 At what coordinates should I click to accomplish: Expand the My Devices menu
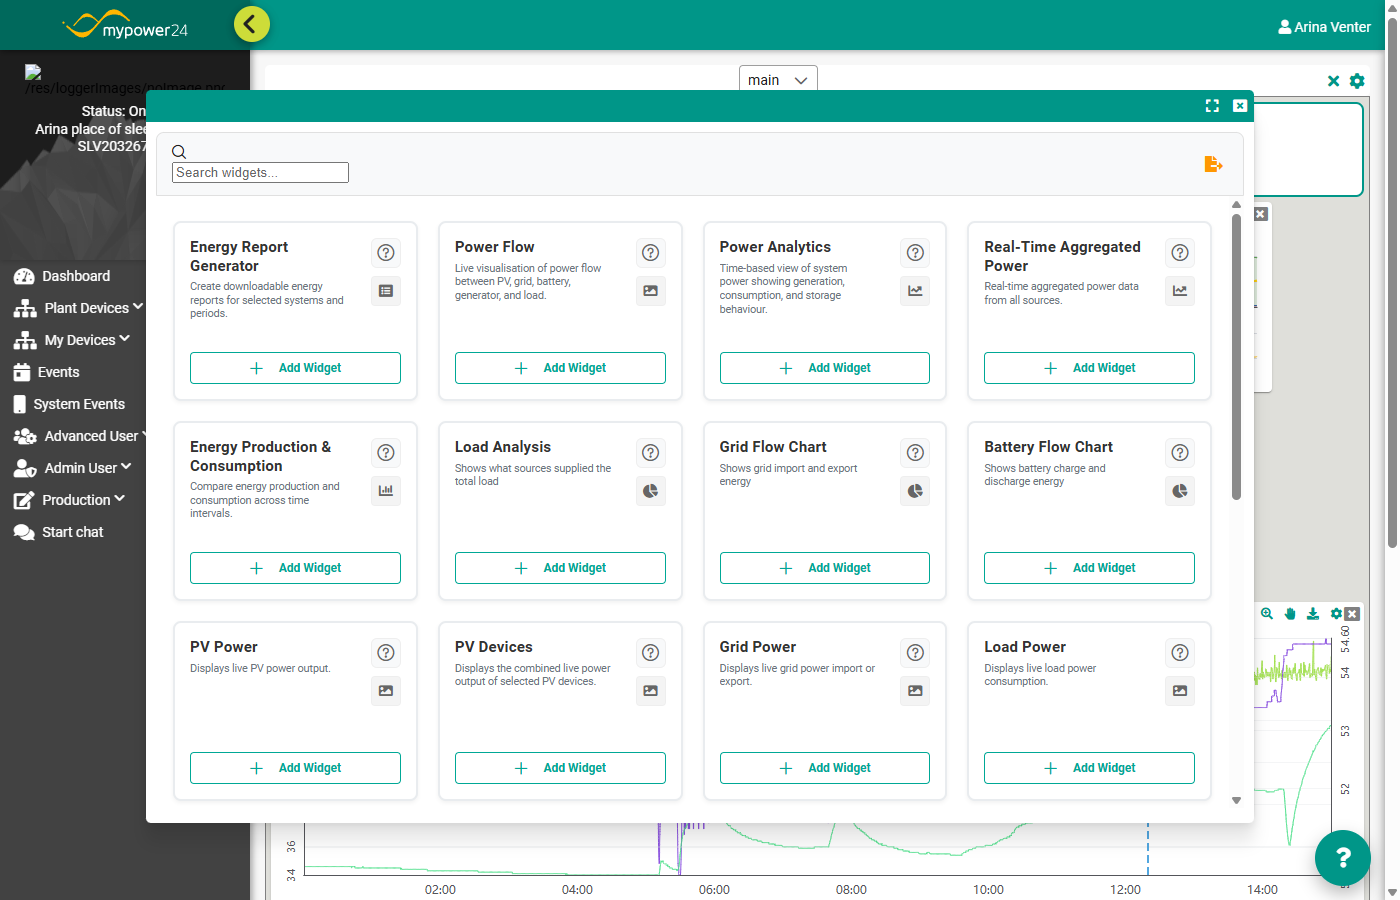72,340
